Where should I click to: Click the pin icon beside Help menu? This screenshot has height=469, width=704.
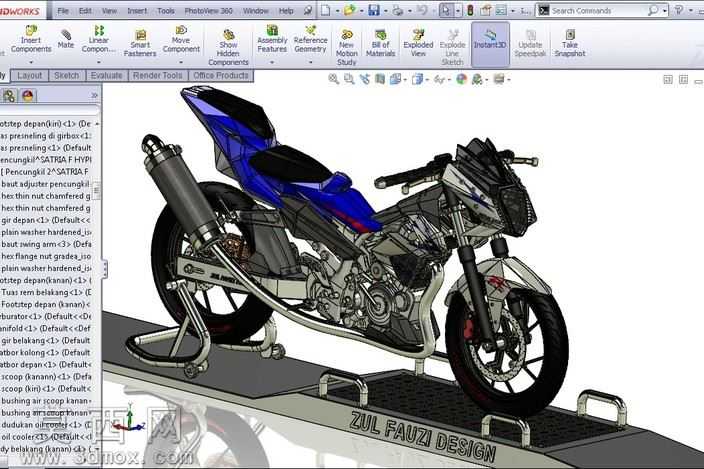tap(308, 10)
